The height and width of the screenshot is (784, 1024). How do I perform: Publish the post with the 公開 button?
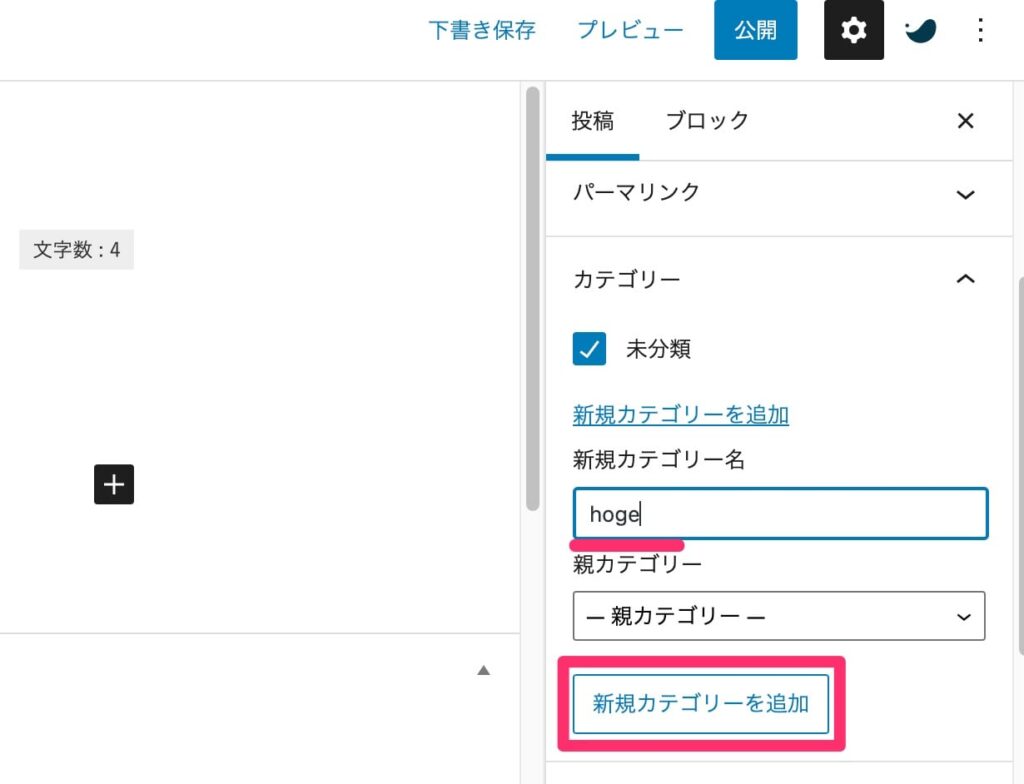pos(756,30)
